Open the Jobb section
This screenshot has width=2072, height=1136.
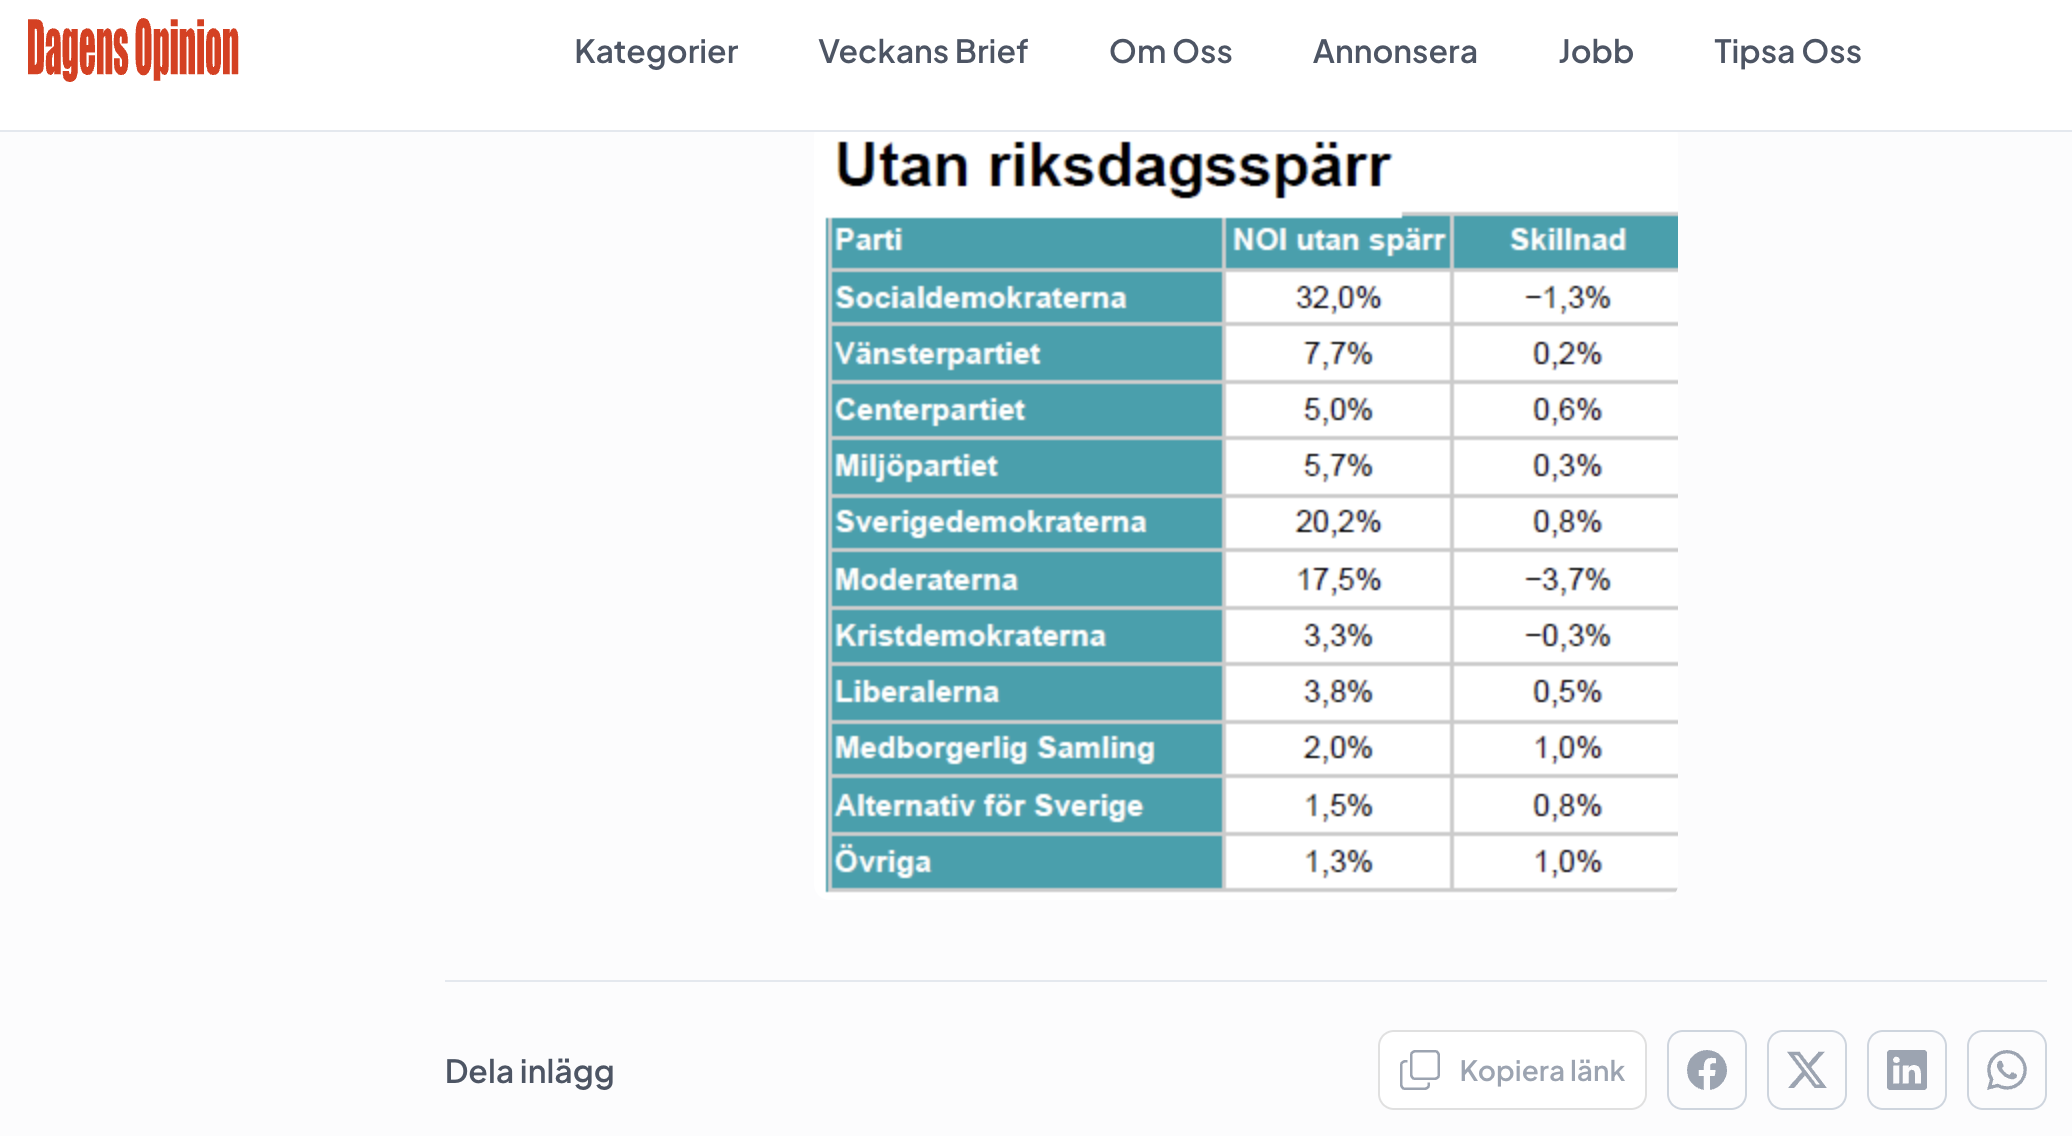click(1595, 52)
